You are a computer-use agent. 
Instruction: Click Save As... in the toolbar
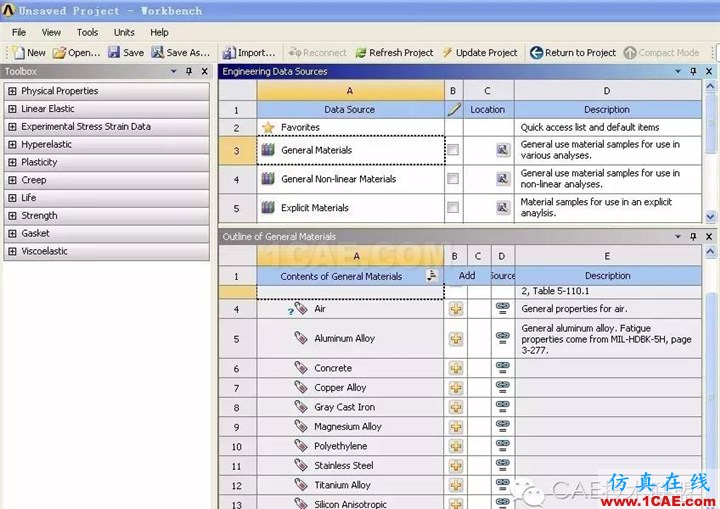click(x=181, y=53)
